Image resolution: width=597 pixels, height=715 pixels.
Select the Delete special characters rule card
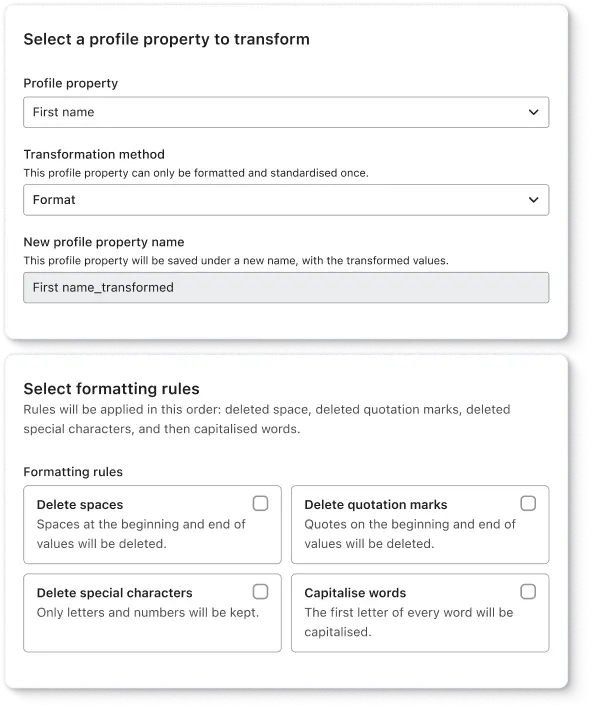(x=152, y=613)
